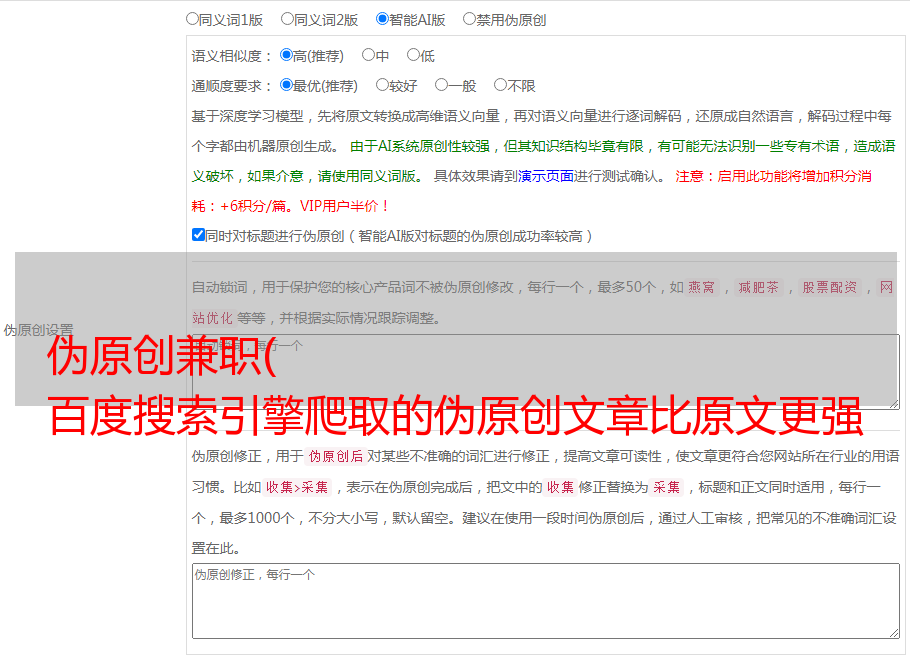Click the 伪原创设置 label
Screen dimensions: 911x658
click(38, 330)
